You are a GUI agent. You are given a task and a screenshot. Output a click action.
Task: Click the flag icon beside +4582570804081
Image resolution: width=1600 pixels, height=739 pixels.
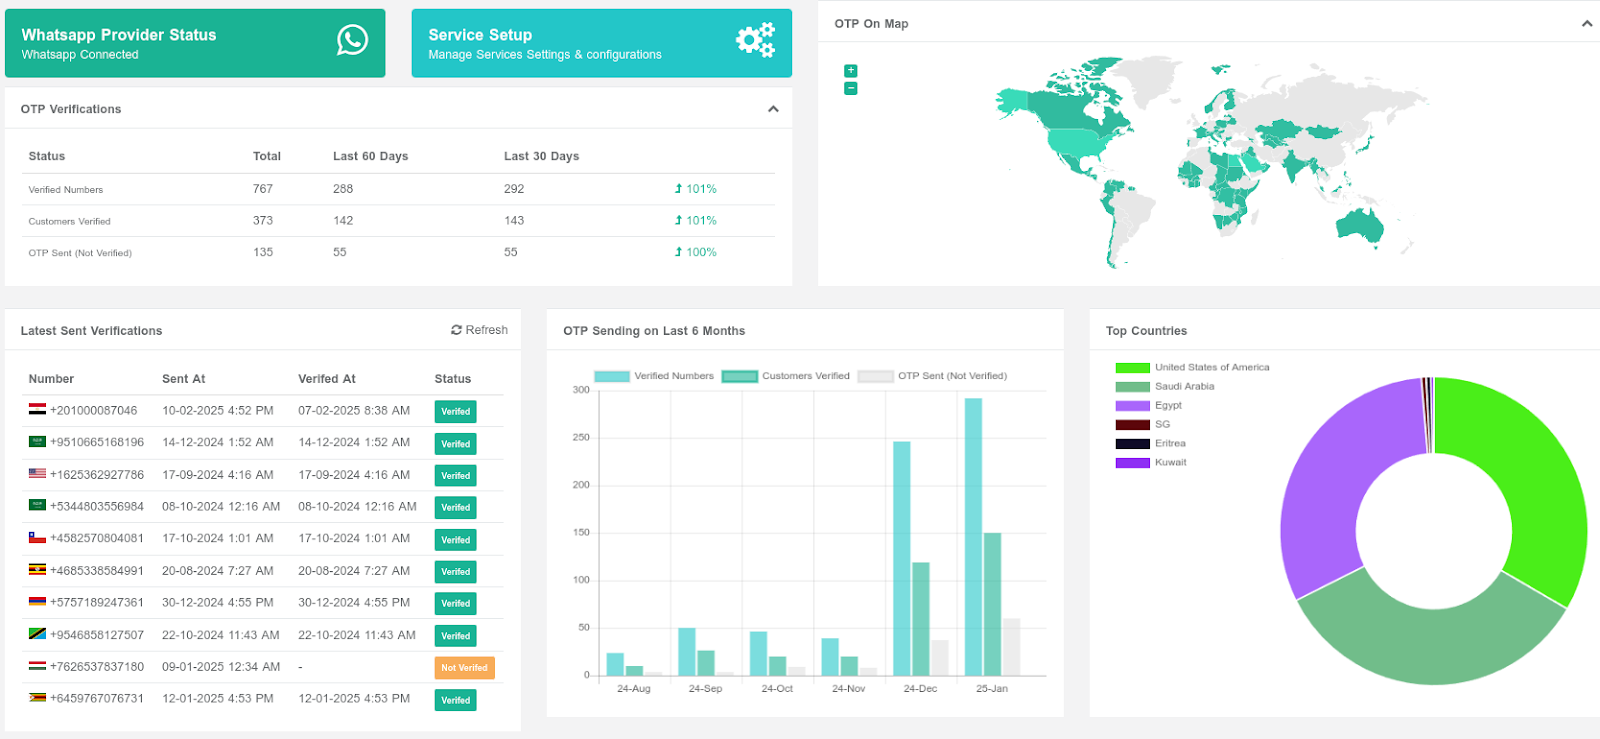pos(37,538)
